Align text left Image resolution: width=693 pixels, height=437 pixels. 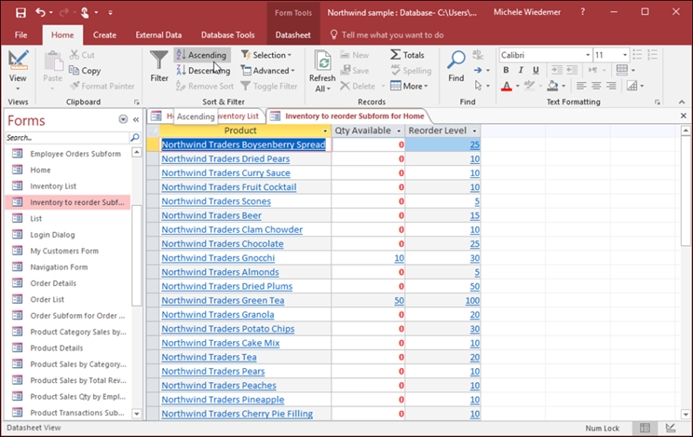[x=581, y=86]
